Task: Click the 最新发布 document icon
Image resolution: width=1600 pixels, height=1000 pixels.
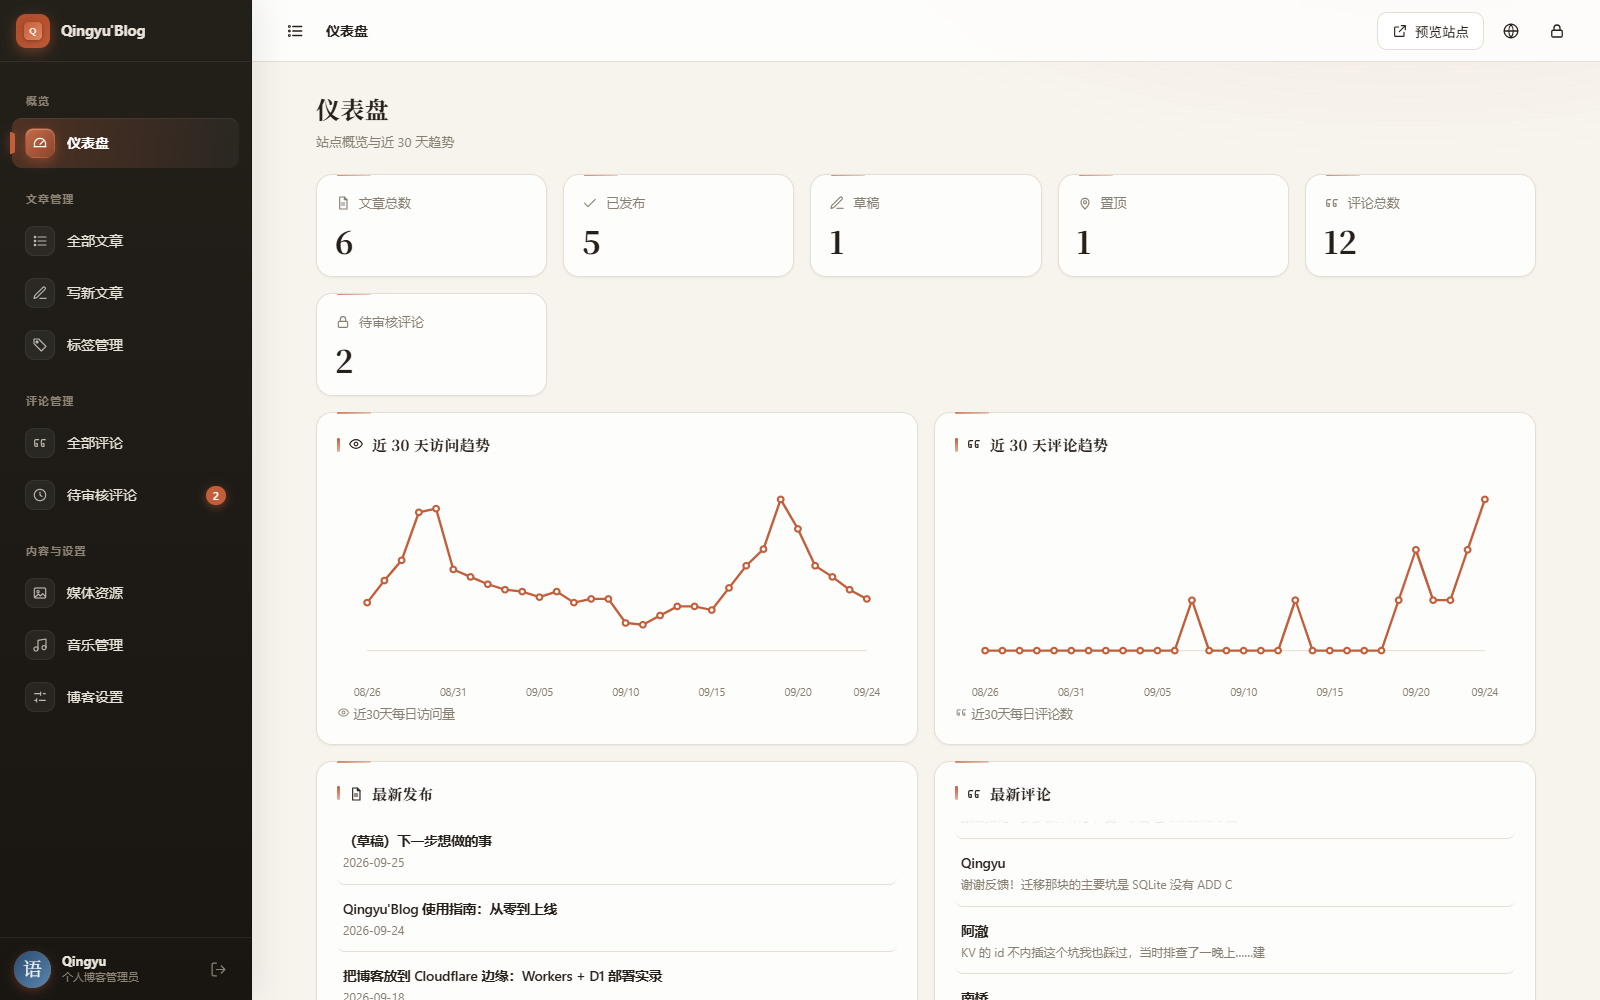Action: pos(356,794)
